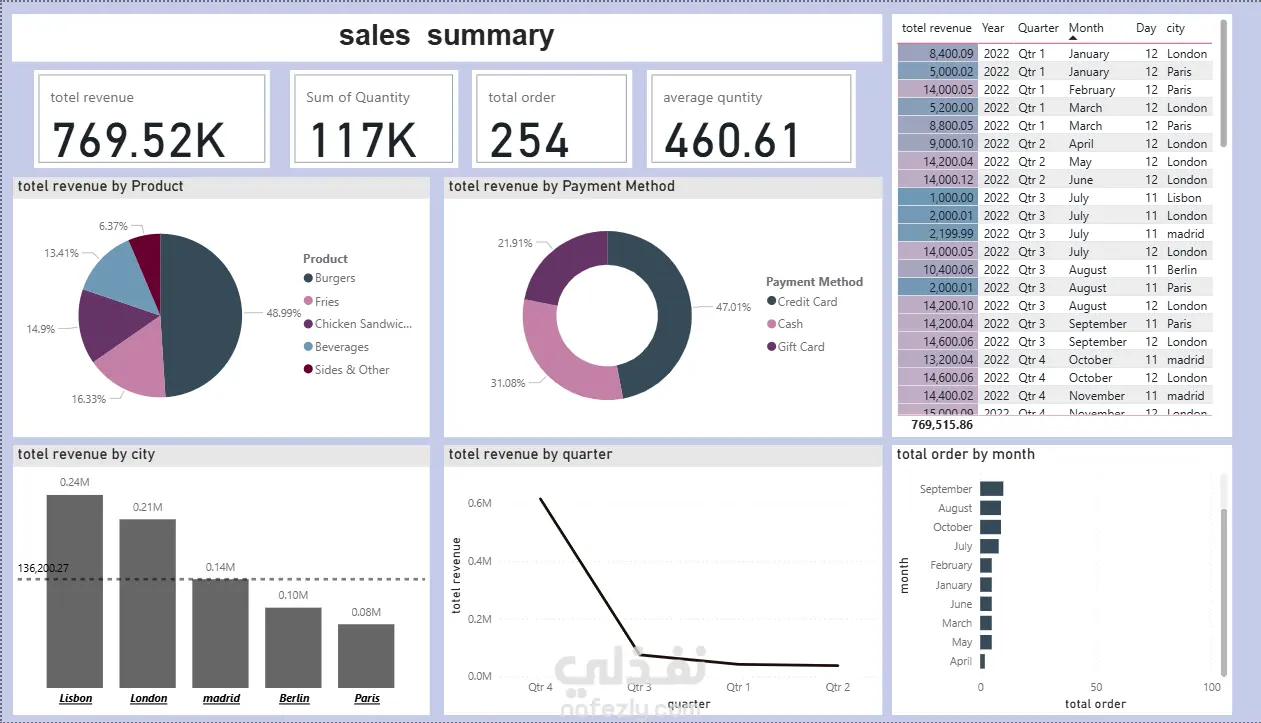The height and width of the screenshot is (723, 1261).
Task: Click Gift Card legend dot
Action: (x=771, y=347)
